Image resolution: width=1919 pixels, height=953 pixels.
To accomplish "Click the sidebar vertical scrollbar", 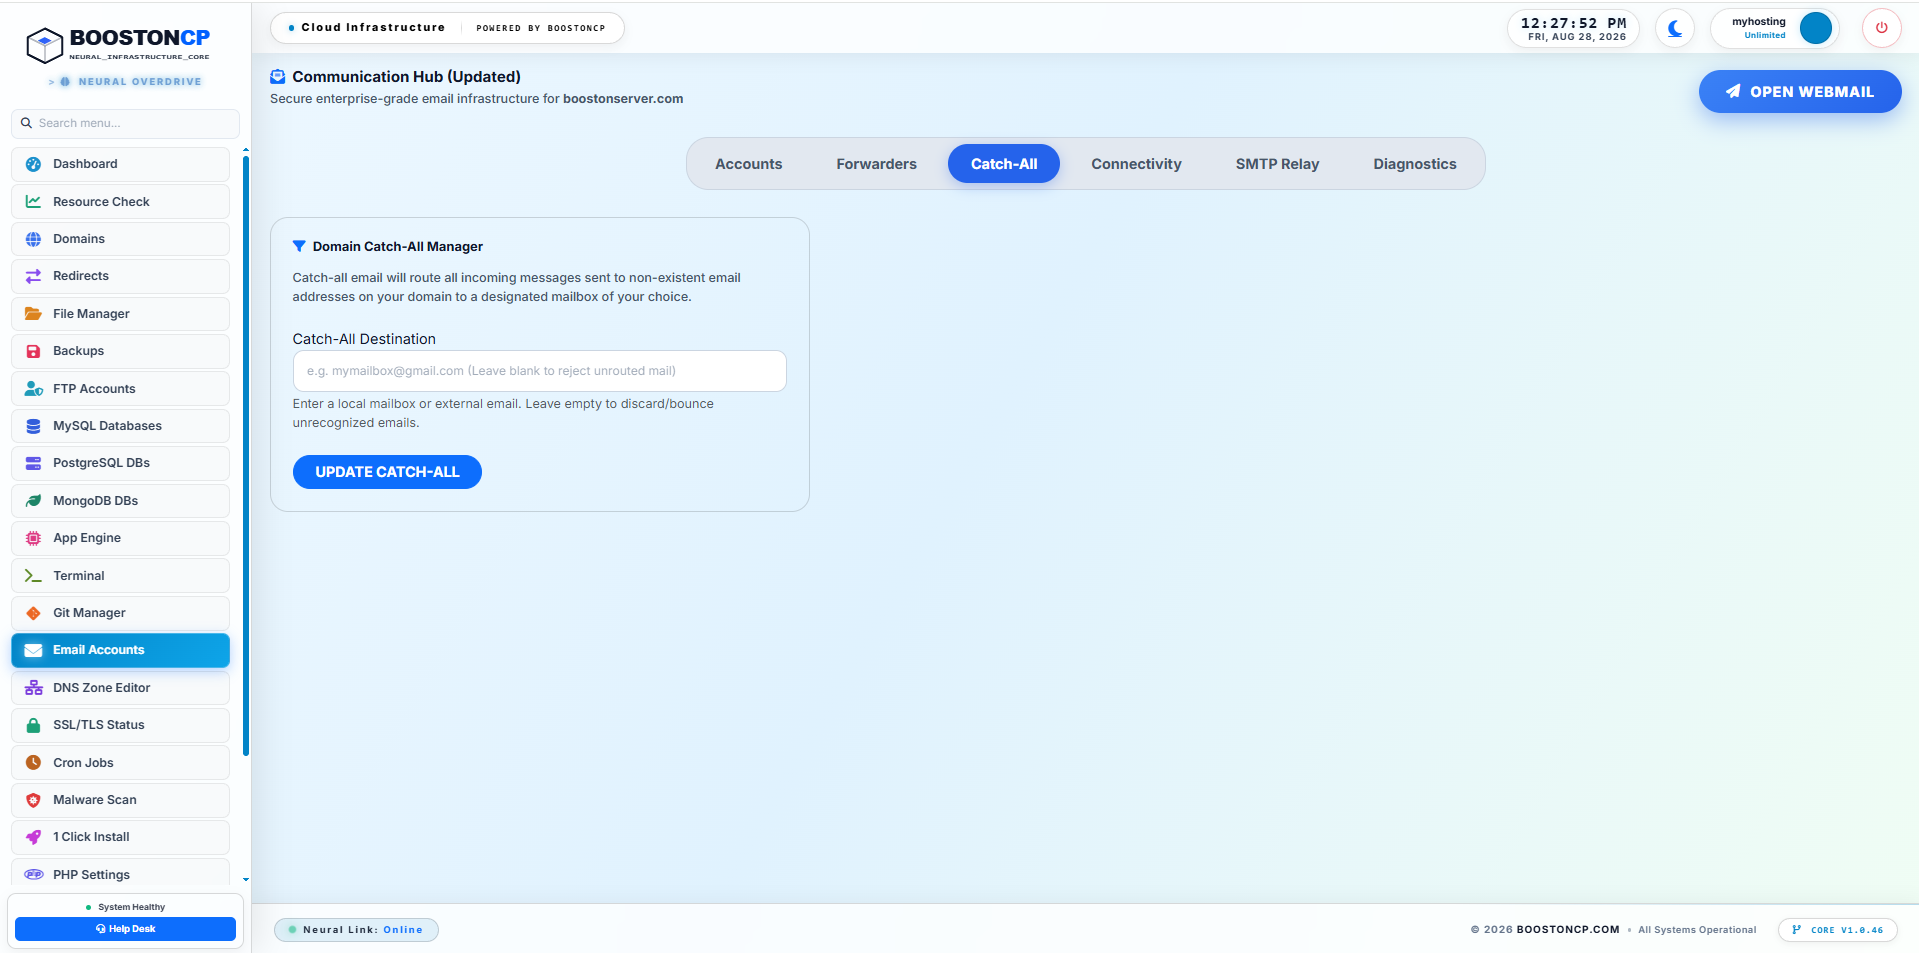I will click(x=246, y=455).
